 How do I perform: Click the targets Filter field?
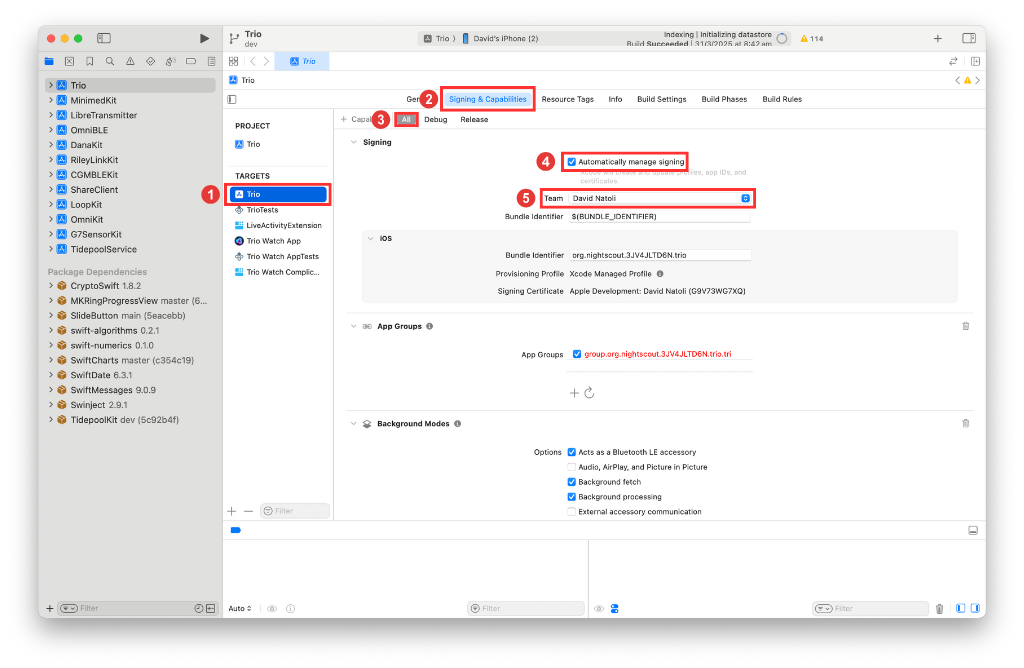(x=295, y=511)
